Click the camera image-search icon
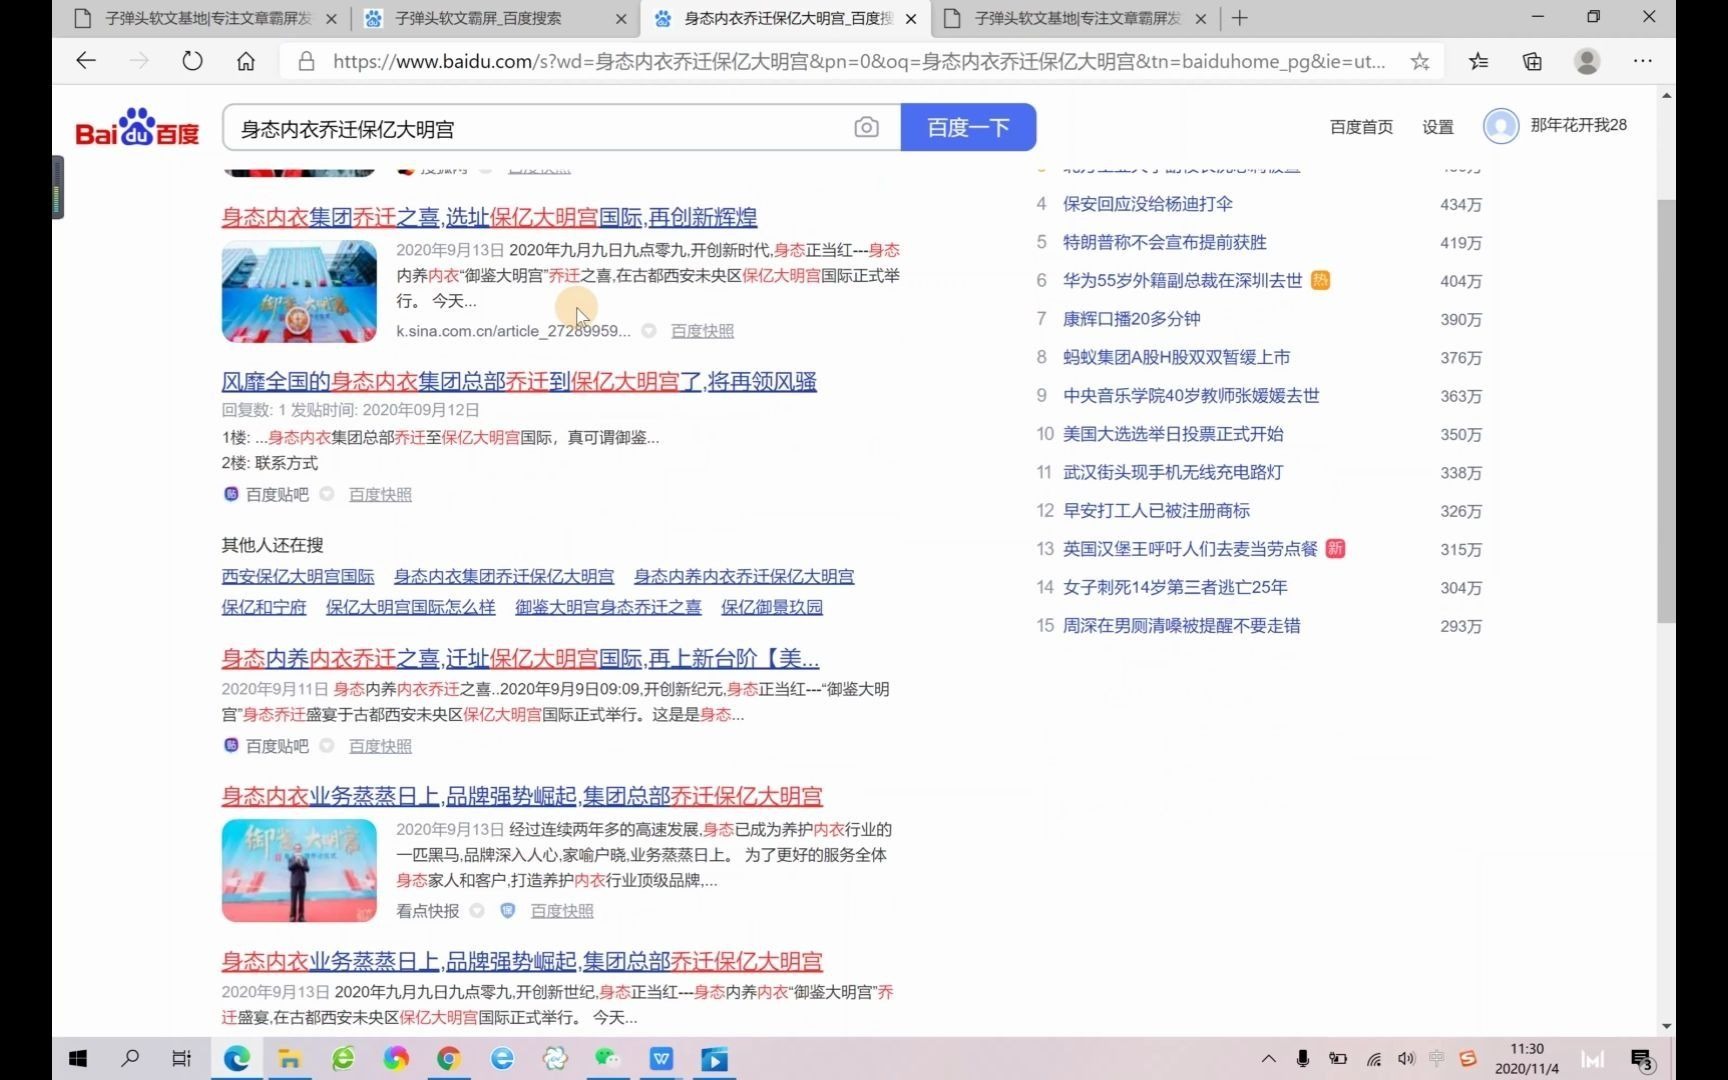 (866, 128)
